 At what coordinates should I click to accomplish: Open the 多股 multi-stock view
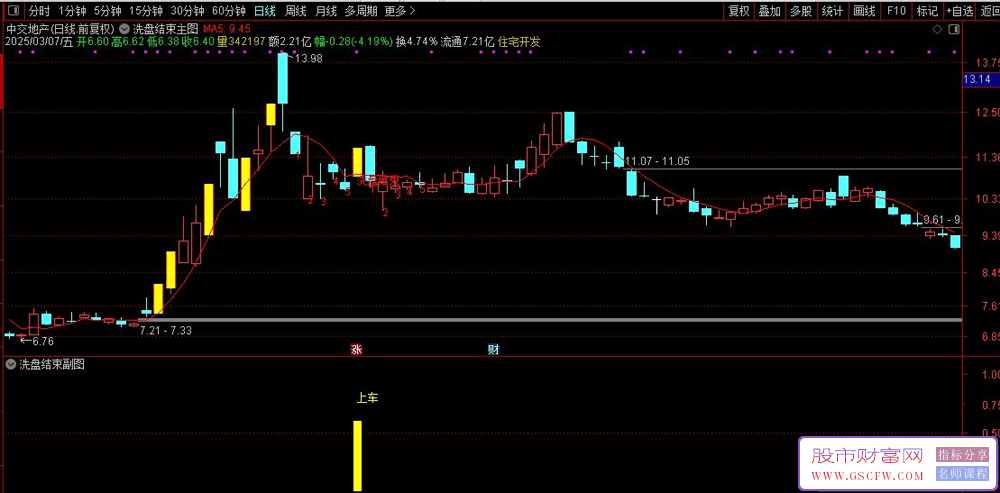(801, 10)
